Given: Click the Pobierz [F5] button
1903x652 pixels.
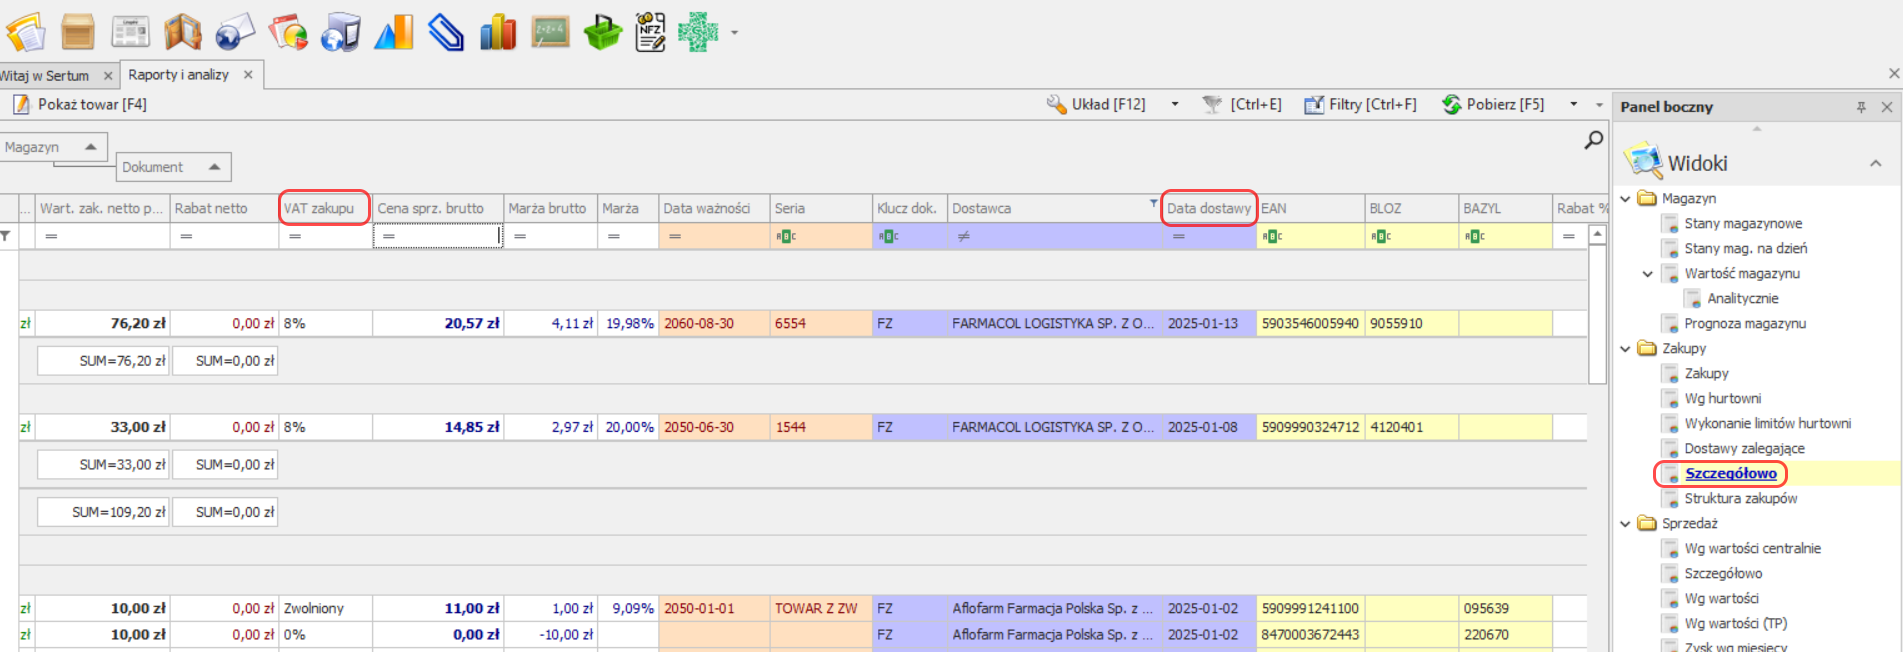Looking at the screenshot, I should 1493,104.
